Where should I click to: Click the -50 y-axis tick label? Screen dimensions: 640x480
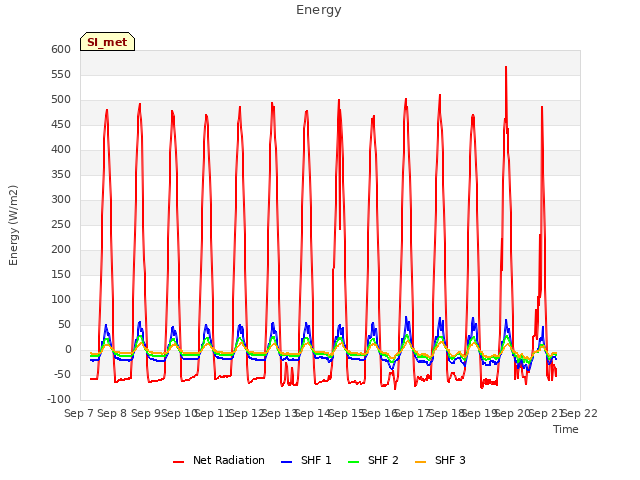click(x=61, y=374)
